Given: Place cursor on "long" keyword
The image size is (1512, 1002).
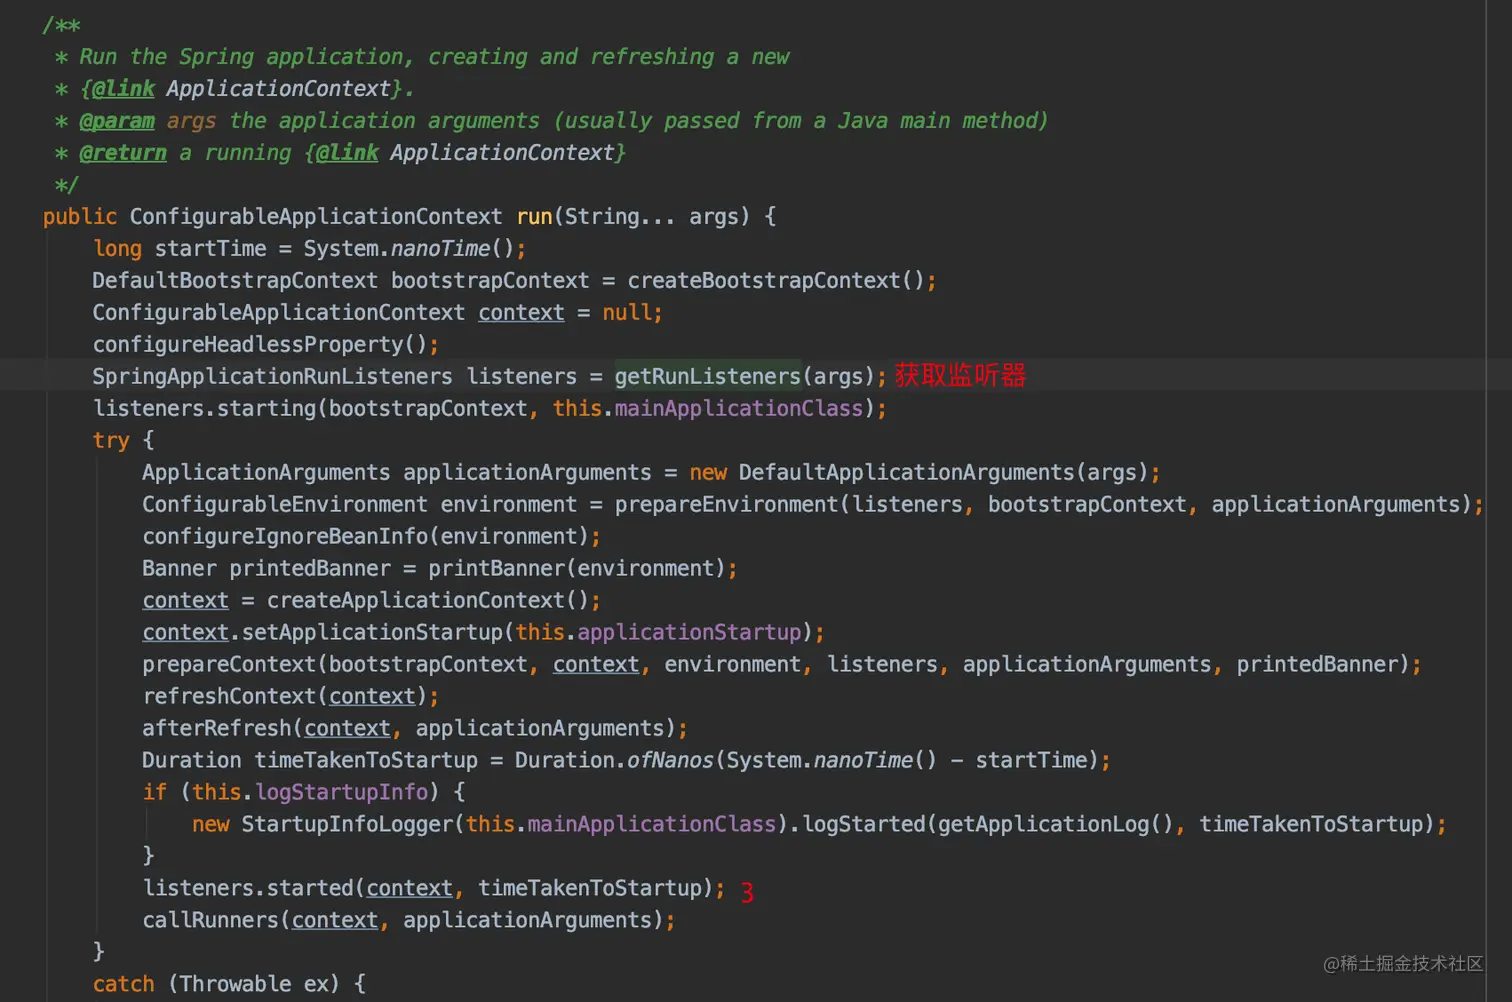Looking at the screenshot, I should (117, 249).
